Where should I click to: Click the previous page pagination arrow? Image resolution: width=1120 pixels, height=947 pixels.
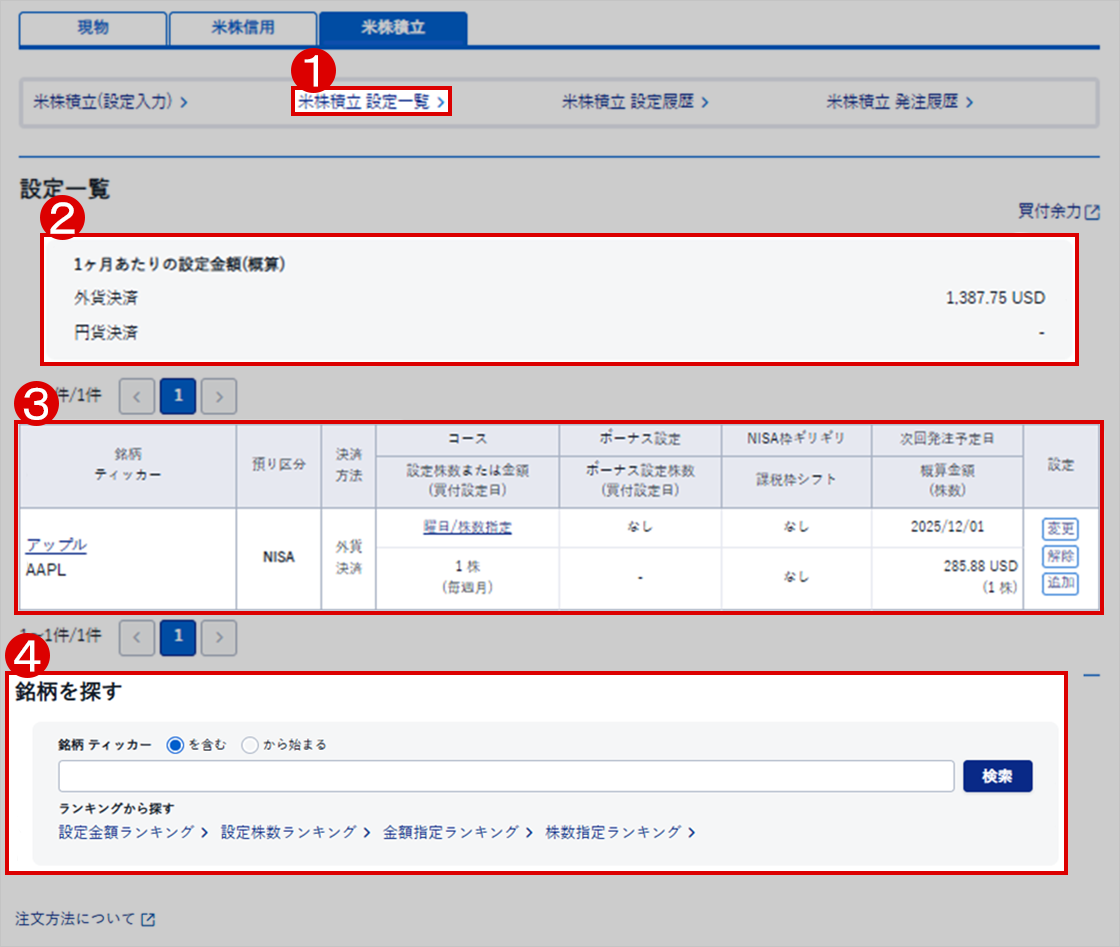[x=137, y=396]
